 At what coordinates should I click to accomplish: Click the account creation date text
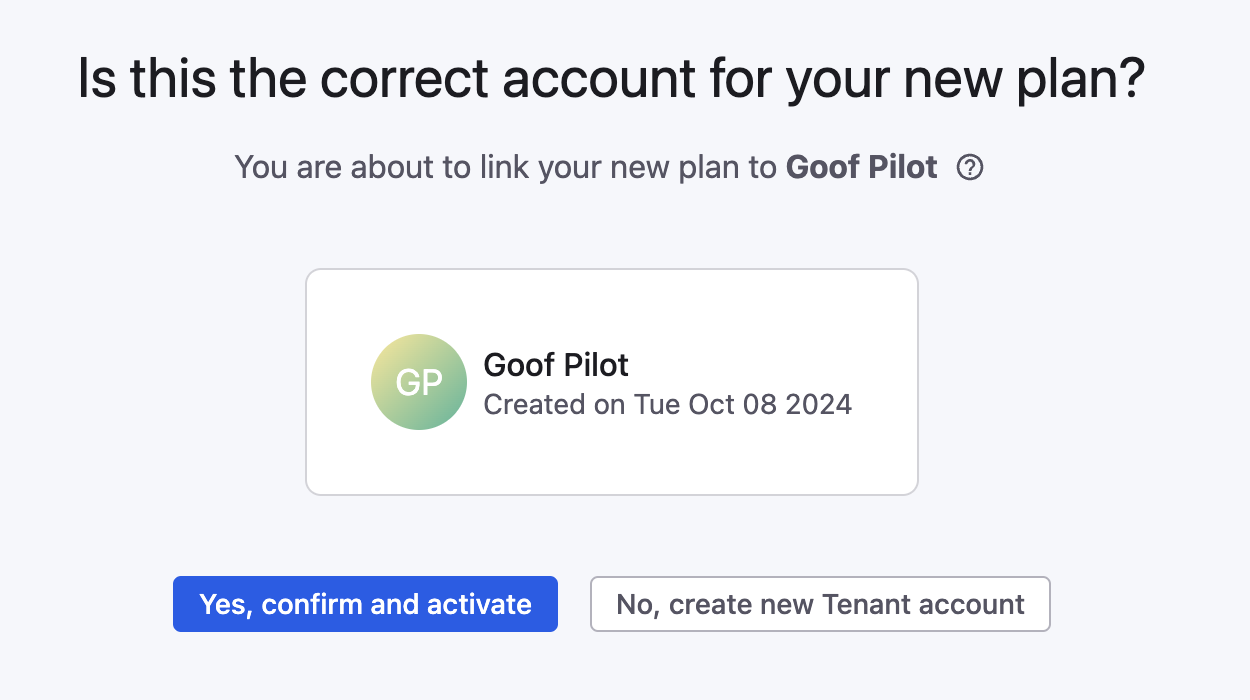click(x=667, y=404)
